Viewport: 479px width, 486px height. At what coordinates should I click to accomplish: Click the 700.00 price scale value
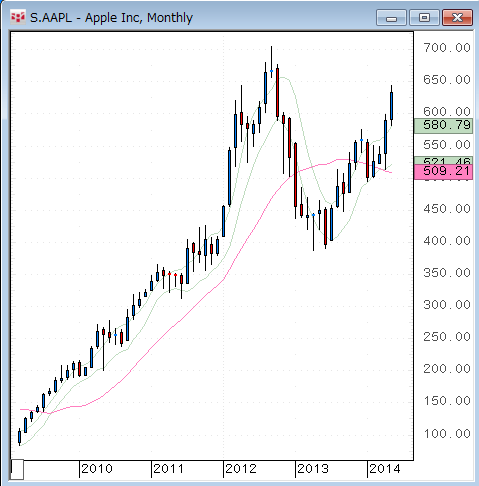447,48
